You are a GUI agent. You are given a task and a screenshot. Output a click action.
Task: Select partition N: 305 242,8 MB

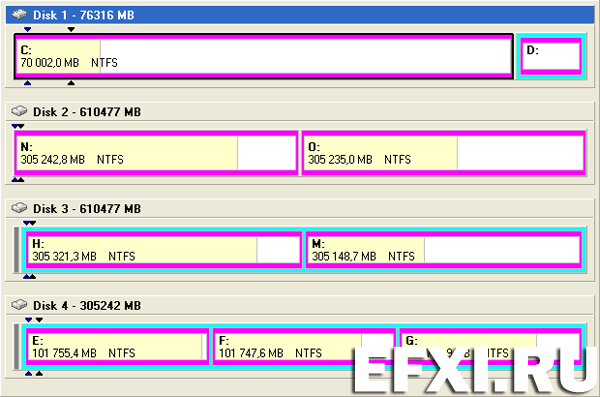156,153
